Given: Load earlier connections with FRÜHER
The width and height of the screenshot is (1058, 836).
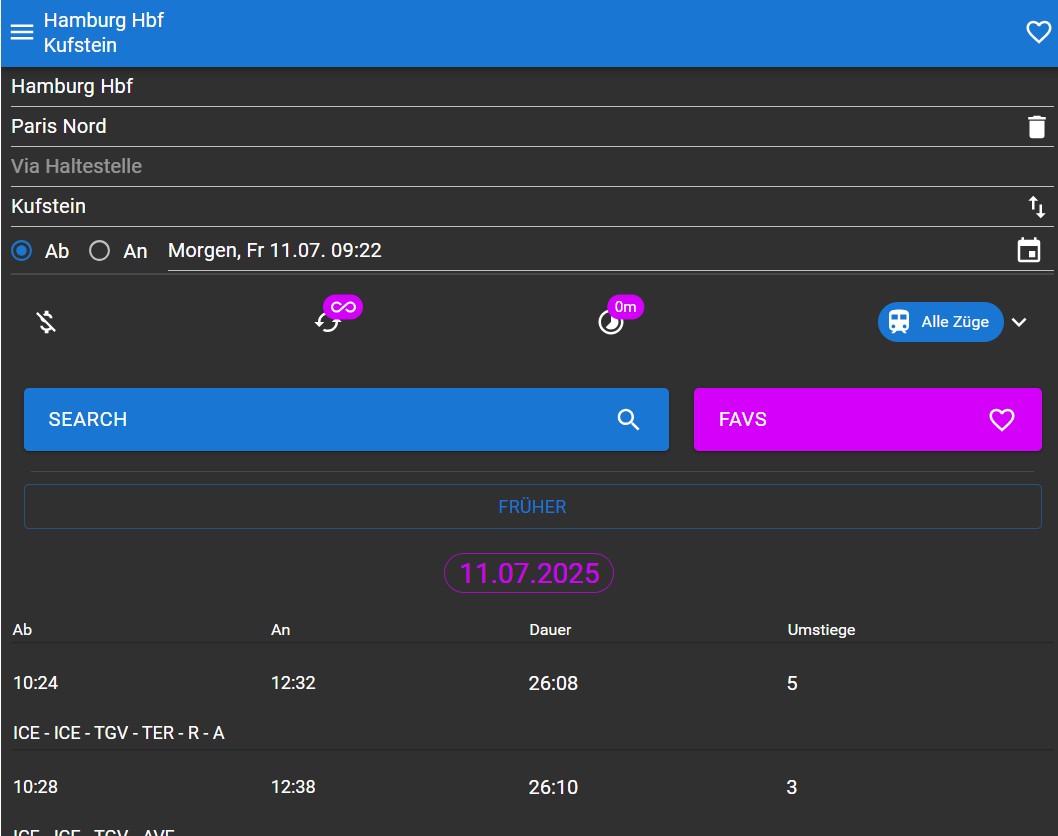Looking at the screenshot, I should click(532, 506).
